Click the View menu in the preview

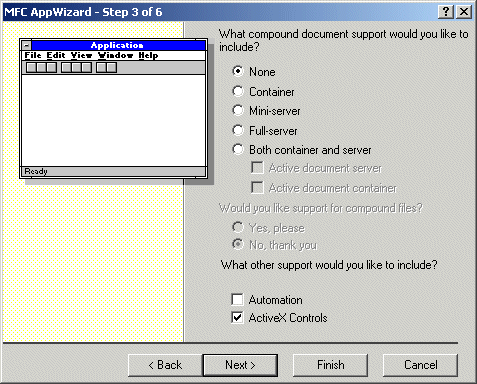[x=81, y=55]
